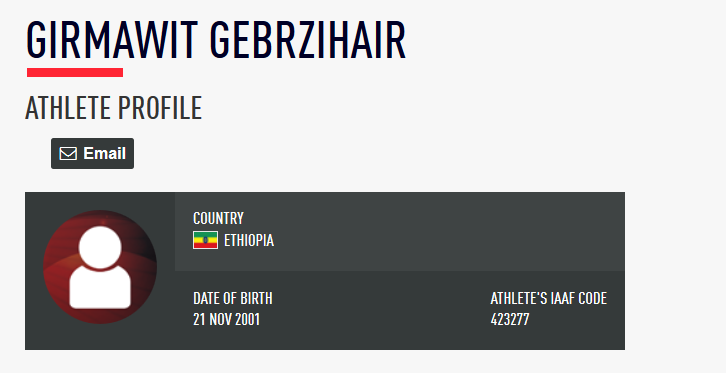The image size is (726, 373).
Task: Click the white head of avatar silhouette
Action: click(100, 247)
